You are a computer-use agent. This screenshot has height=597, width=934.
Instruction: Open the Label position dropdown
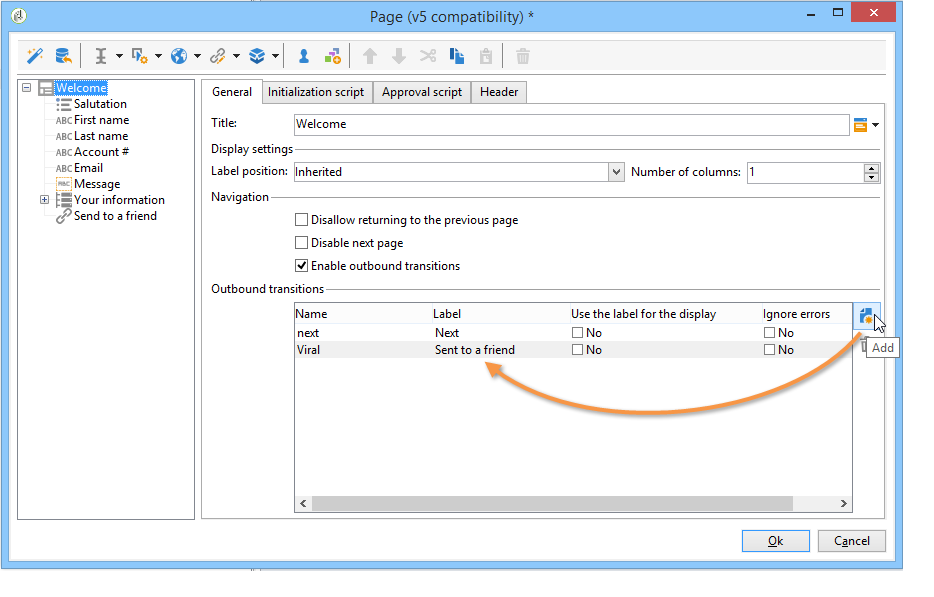pyautogui.click(x=616, y=172)
